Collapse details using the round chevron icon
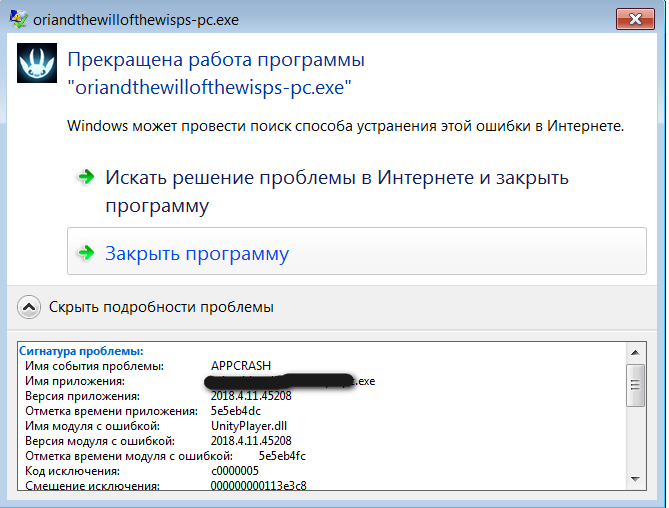The image size is (669, 508). click(x=30, y=307)
